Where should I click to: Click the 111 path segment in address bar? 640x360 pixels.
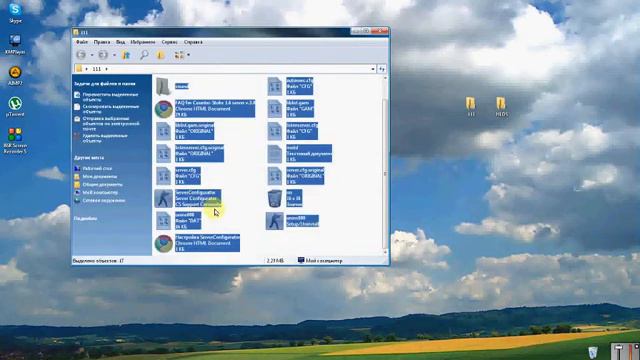point(97,69)
